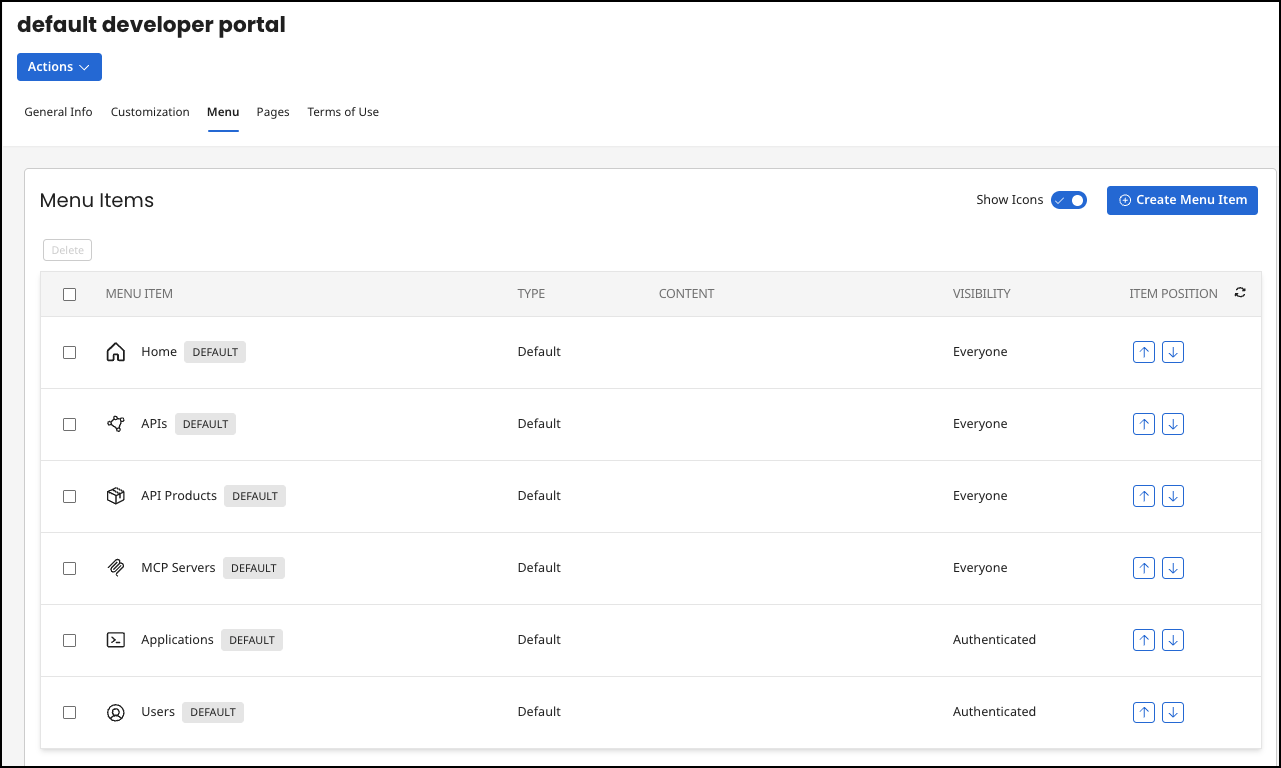Move Users item down

point(1173,712)
